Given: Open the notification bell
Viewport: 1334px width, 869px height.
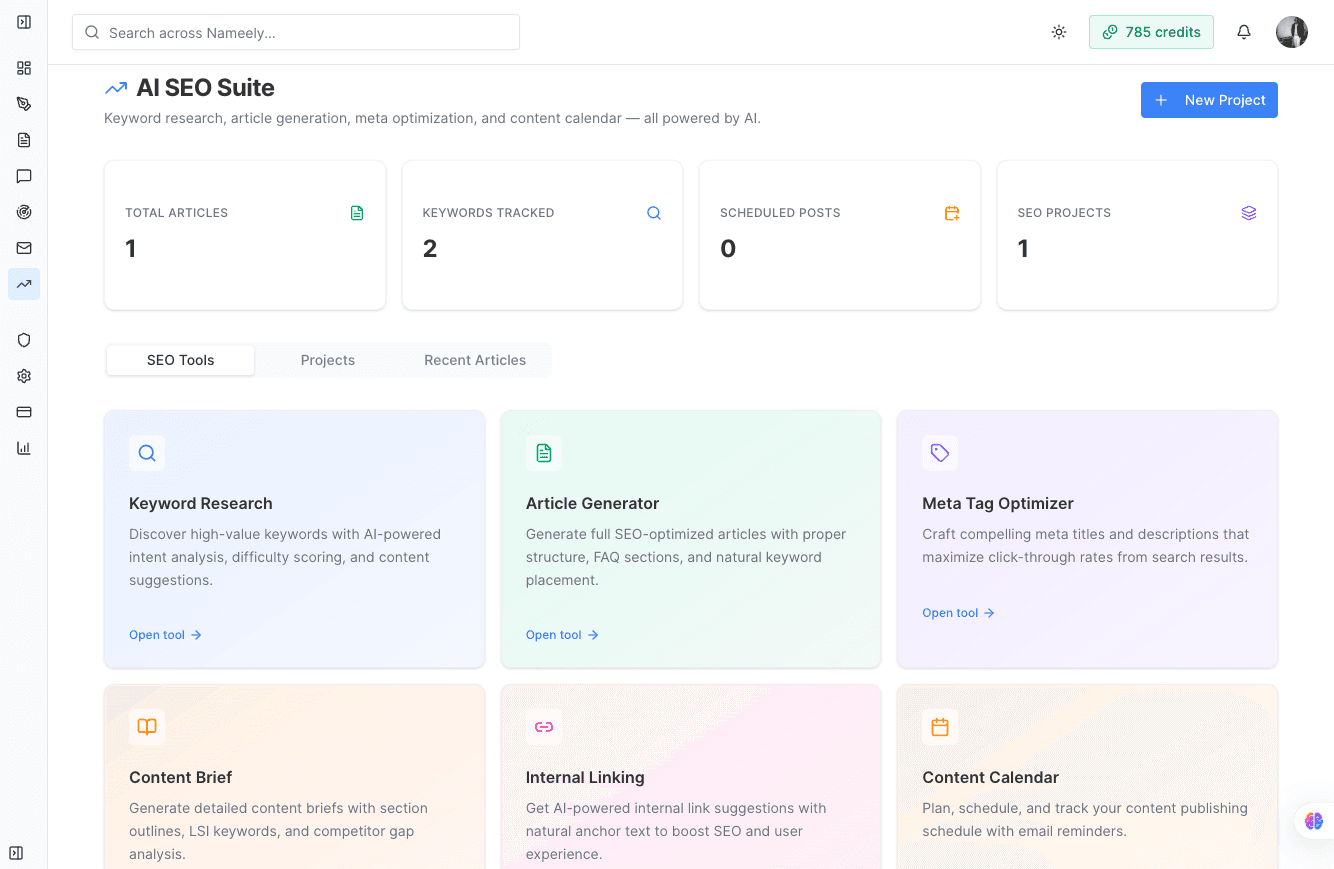Looking at the screenshot, I should [x=1243, y=31].
